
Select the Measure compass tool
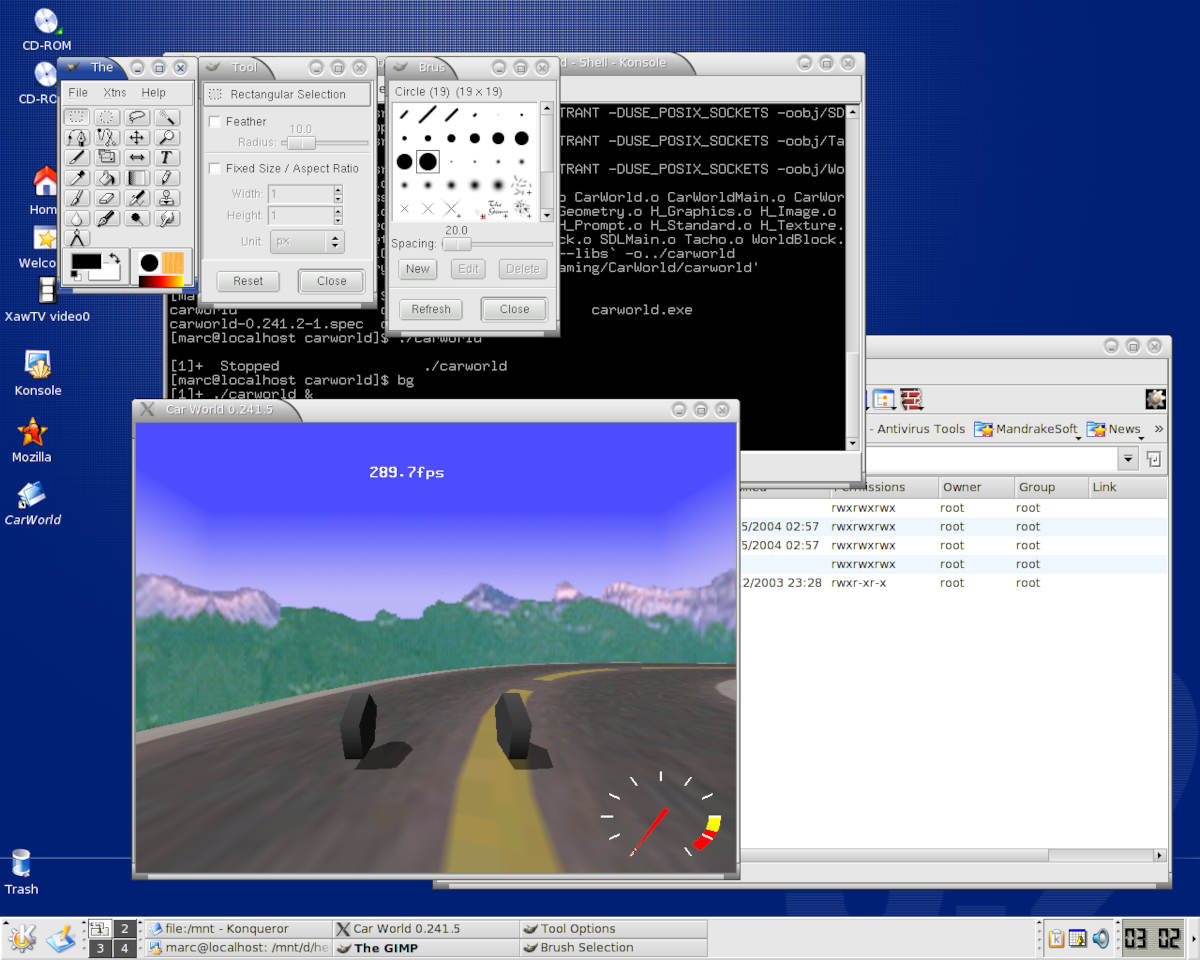[77, 238]
